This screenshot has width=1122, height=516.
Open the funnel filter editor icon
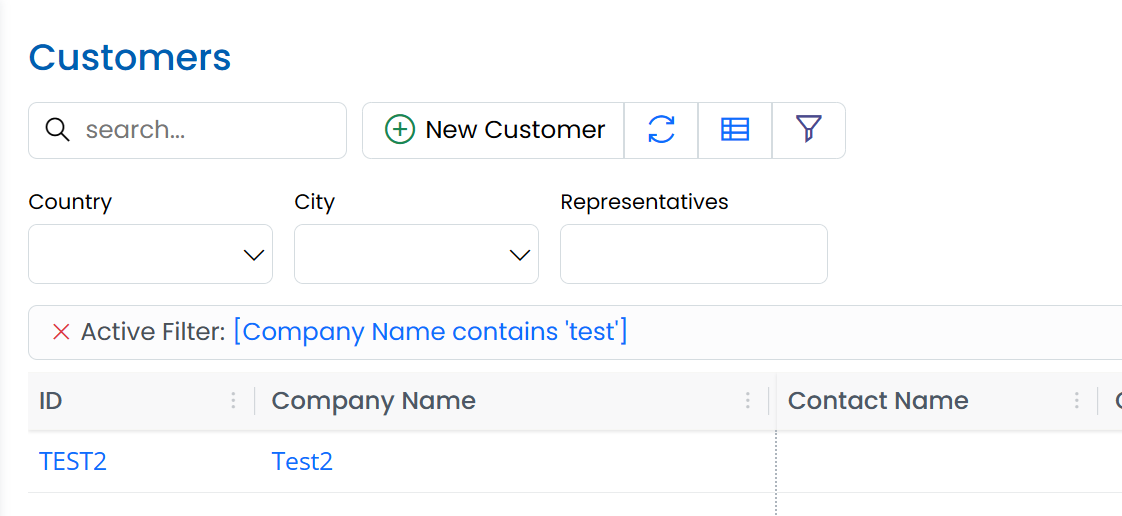(809, 130)
